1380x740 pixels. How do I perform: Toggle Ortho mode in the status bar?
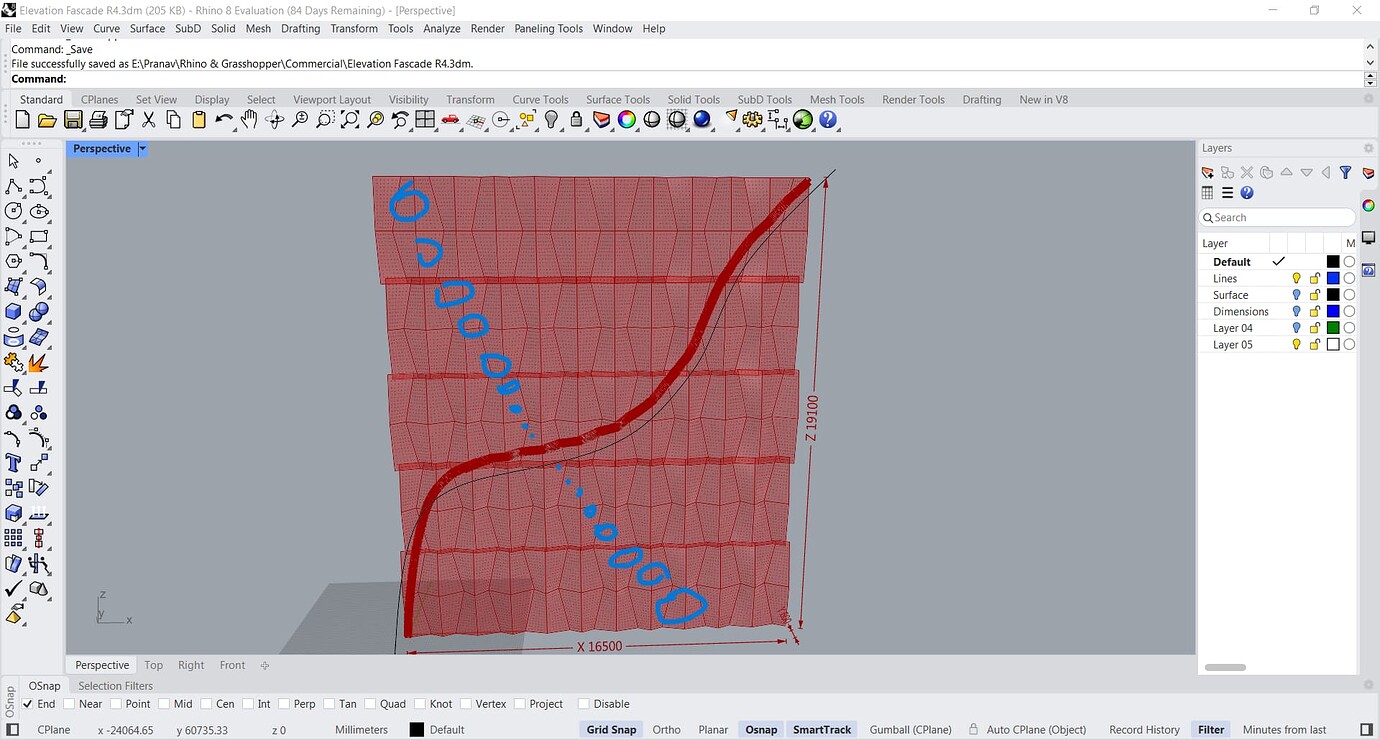click(x=666, y=729)
